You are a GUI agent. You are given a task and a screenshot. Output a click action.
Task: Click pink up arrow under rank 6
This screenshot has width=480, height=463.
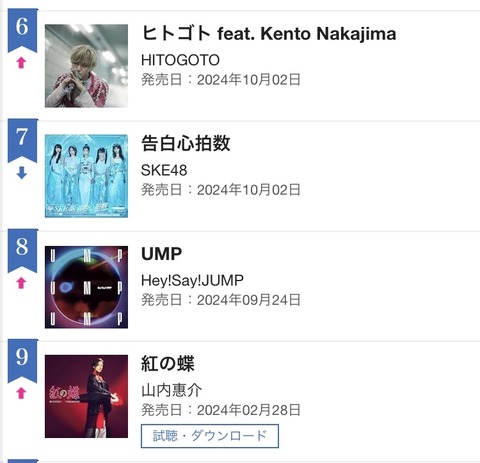click(x=21, y=63)
